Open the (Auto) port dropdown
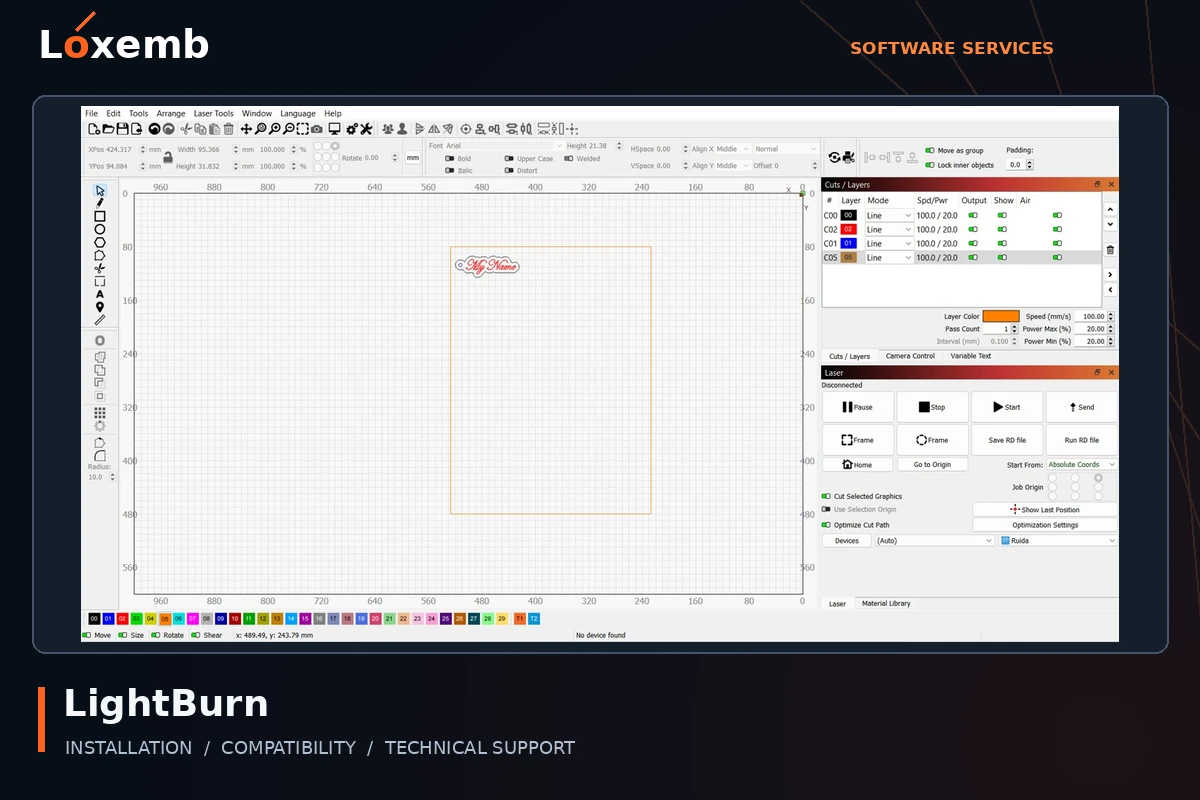This screenshot has height=800, width=1200. [935, 541]
